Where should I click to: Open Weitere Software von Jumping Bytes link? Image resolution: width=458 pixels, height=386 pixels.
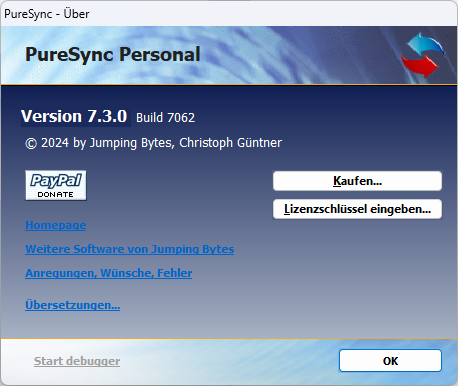[130, 249]
